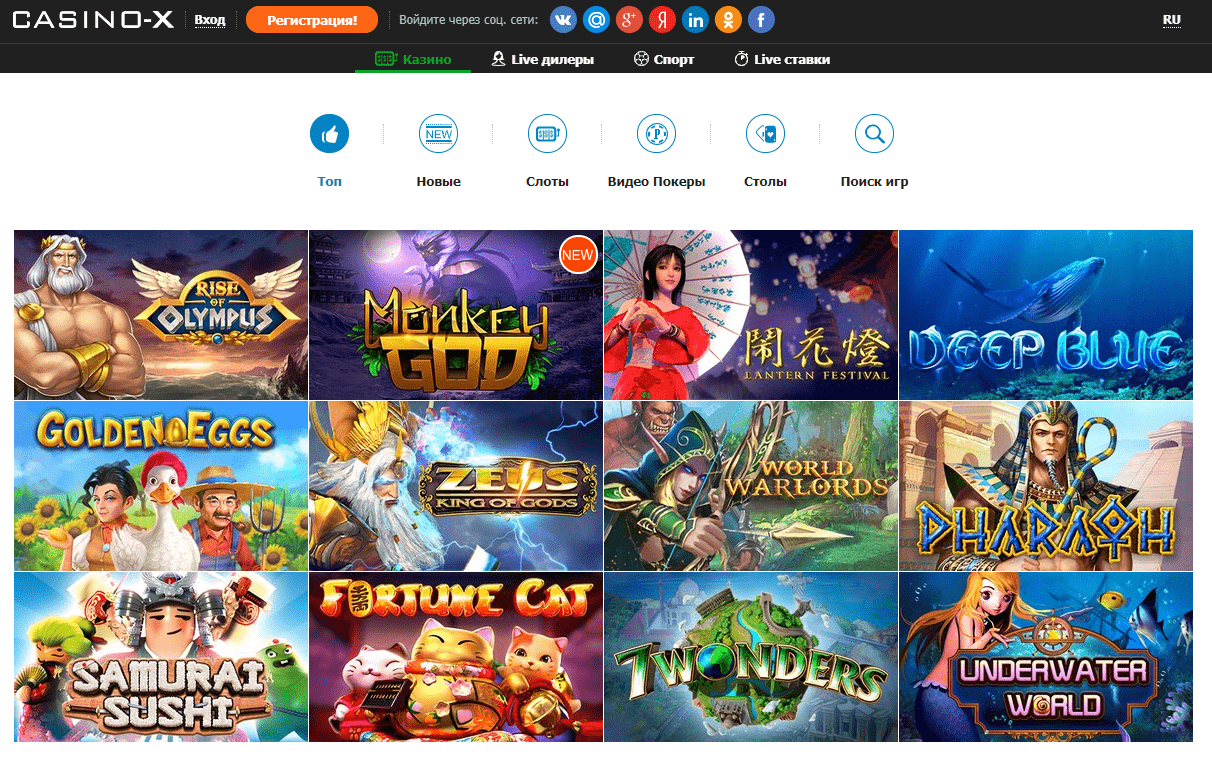Select the Новые category icon marked NEW

(438, 133)
